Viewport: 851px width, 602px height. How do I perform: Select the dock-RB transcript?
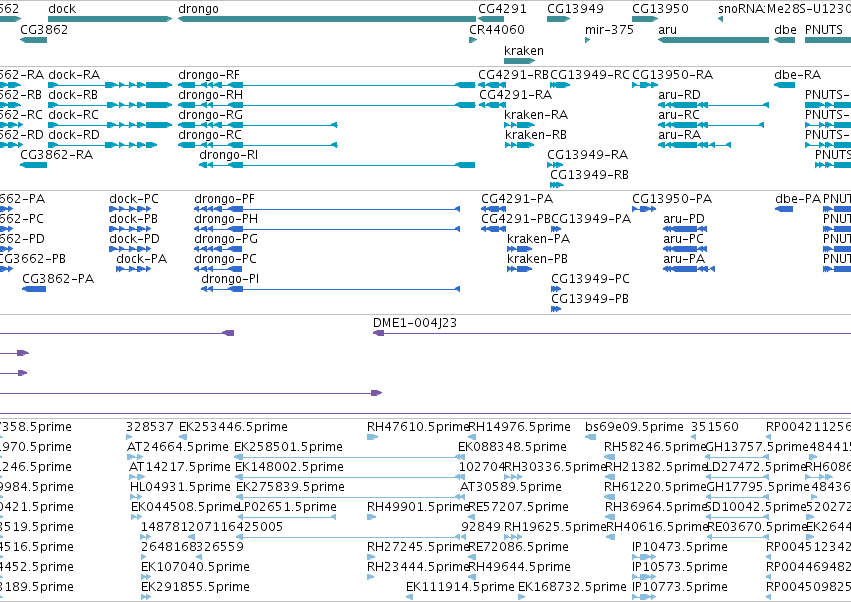coord(110,105)
